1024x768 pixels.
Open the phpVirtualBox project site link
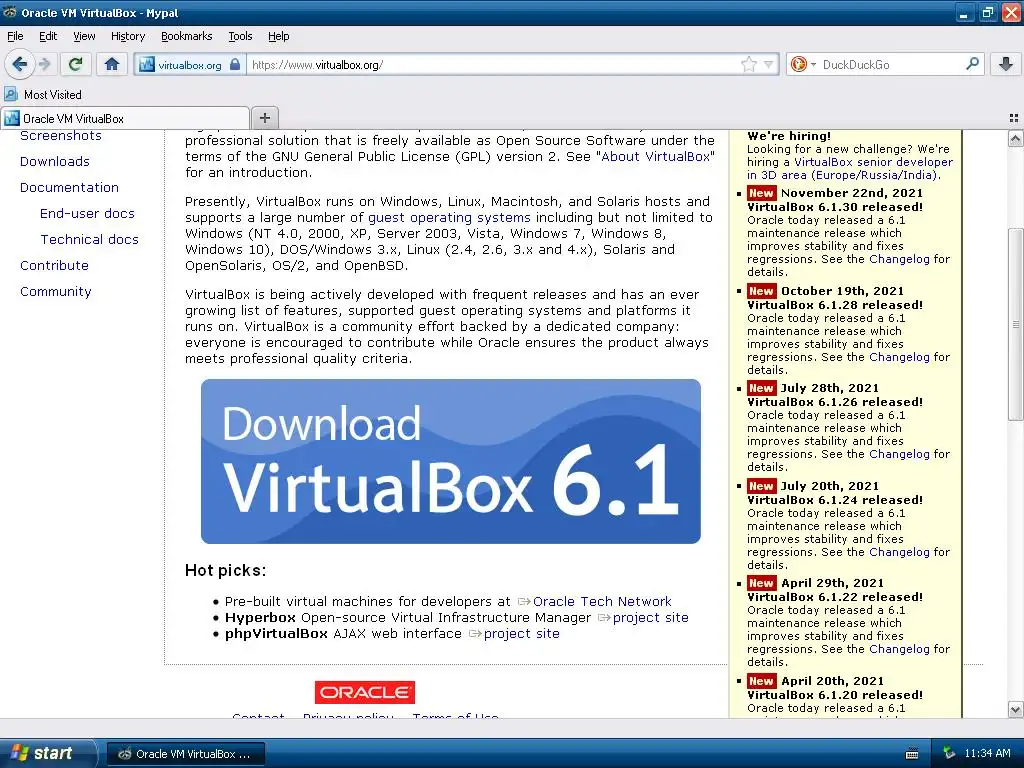coord(521,633)
